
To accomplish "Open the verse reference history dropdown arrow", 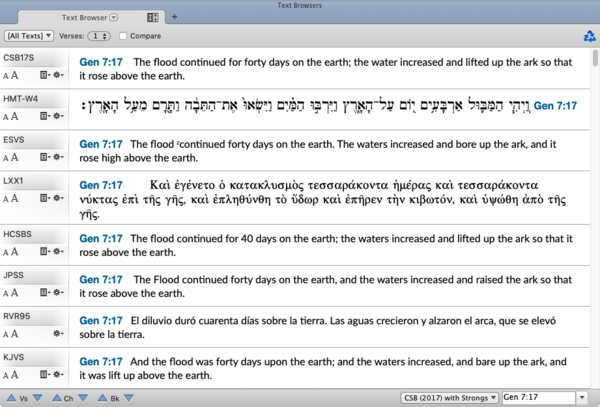I will (x=582, y=398).
